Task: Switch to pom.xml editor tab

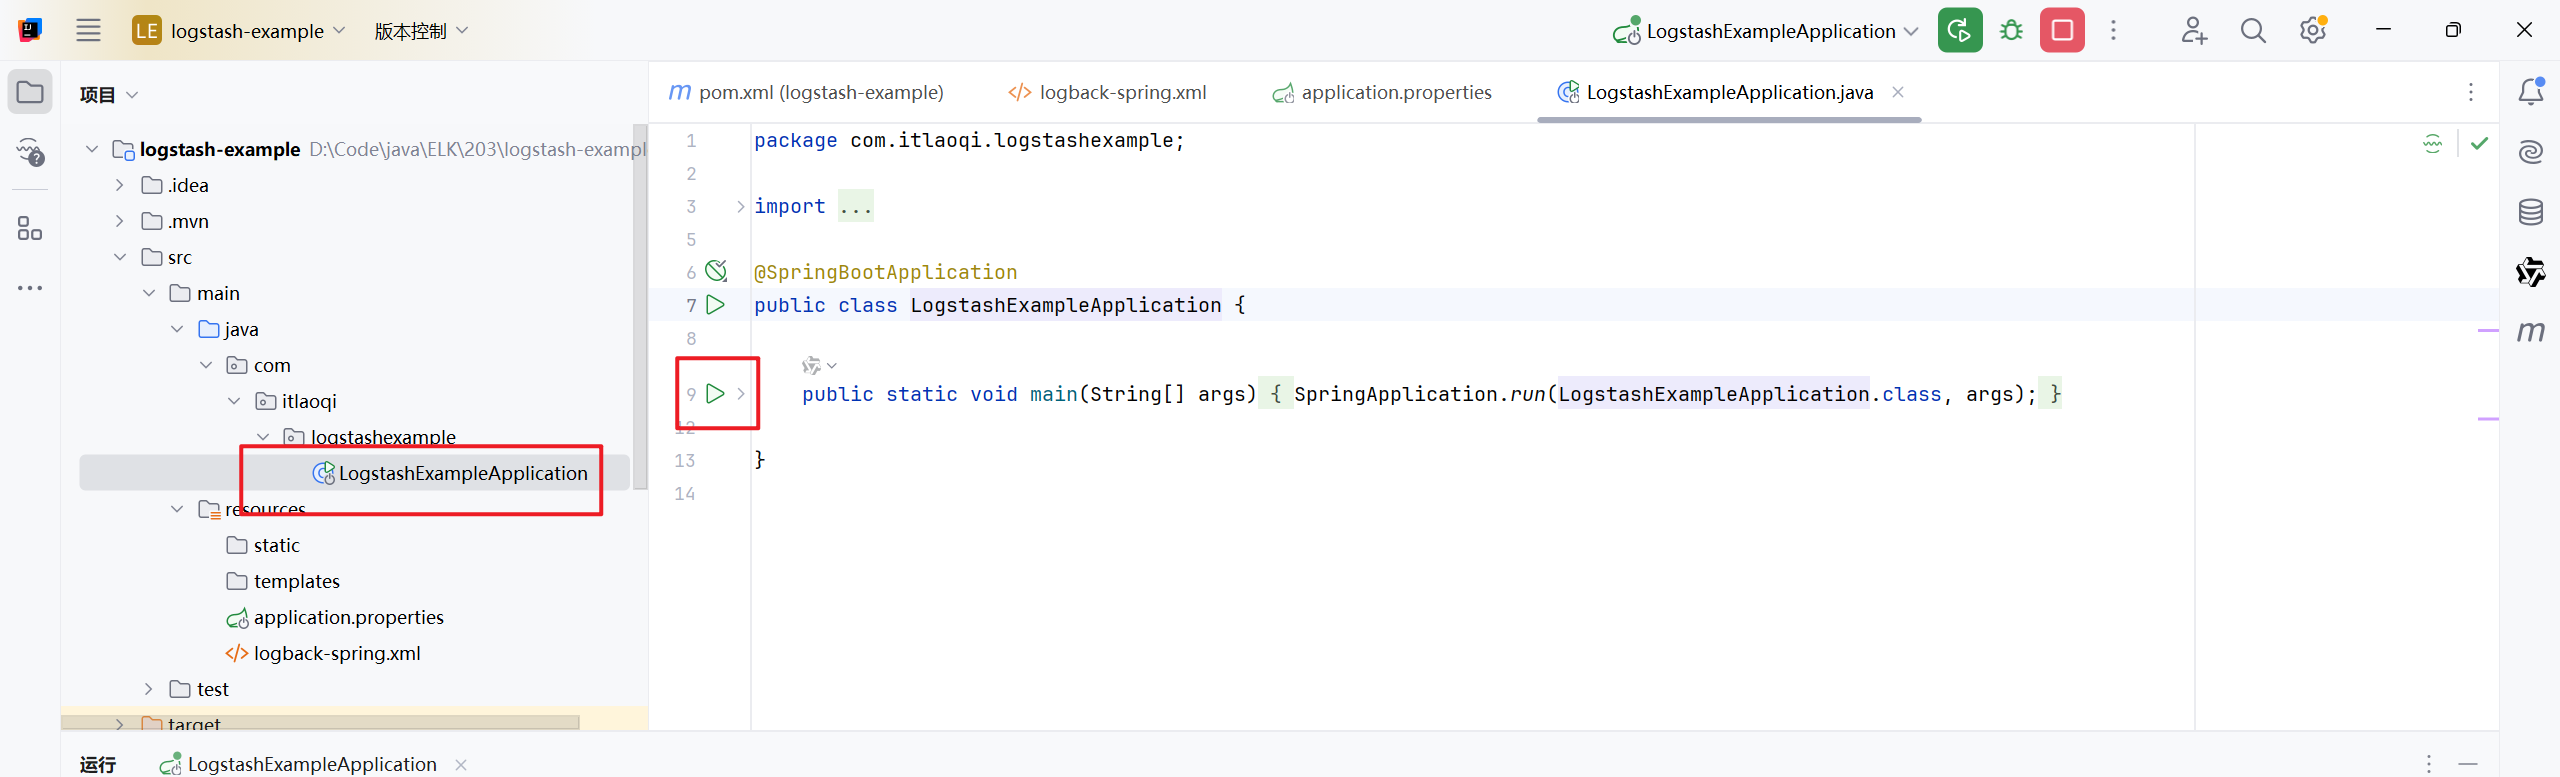Action: [x=806, y=92]
